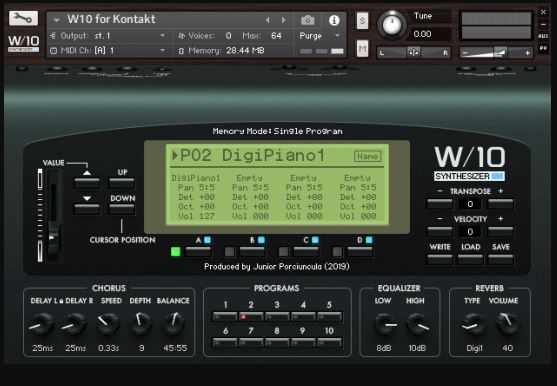This screenshot has width=557, height=386.
Task: Select program 7 button
Action: tap(251, 342)
